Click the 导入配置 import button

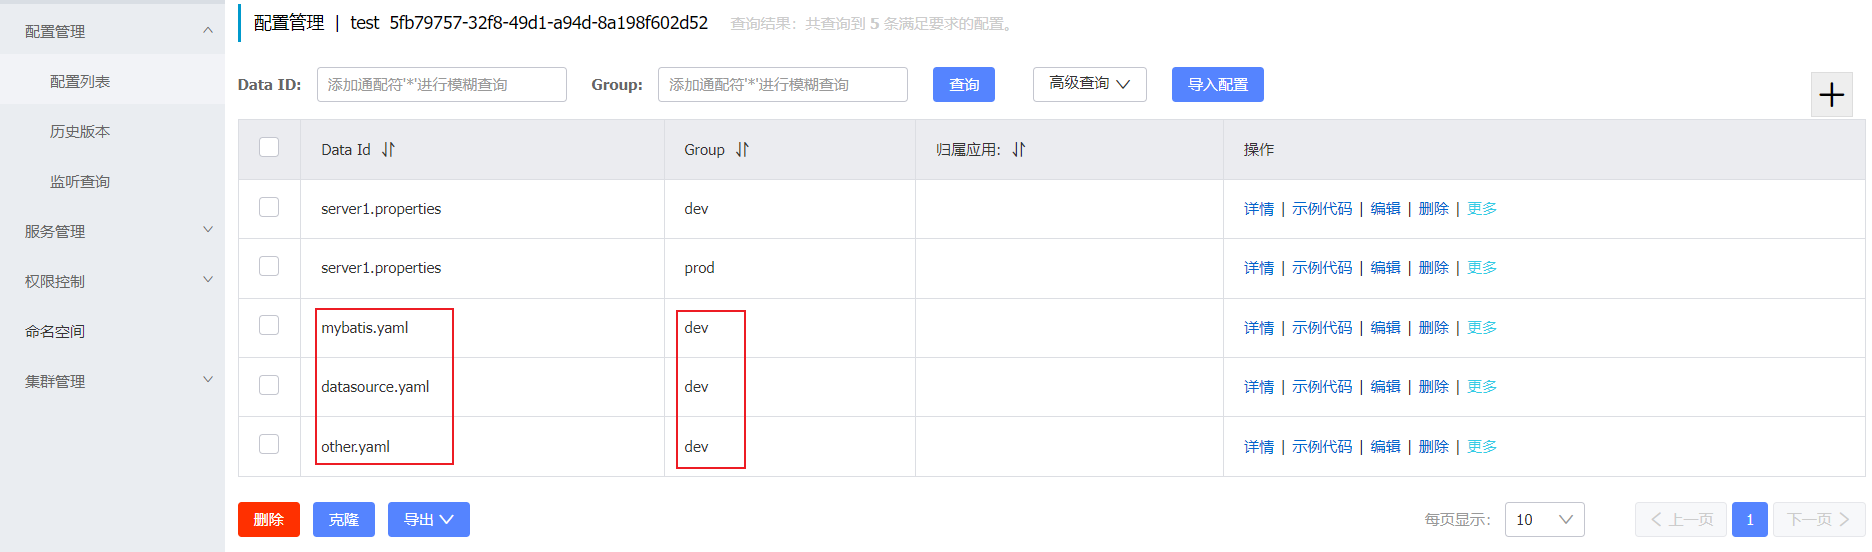click(1218, 85)
